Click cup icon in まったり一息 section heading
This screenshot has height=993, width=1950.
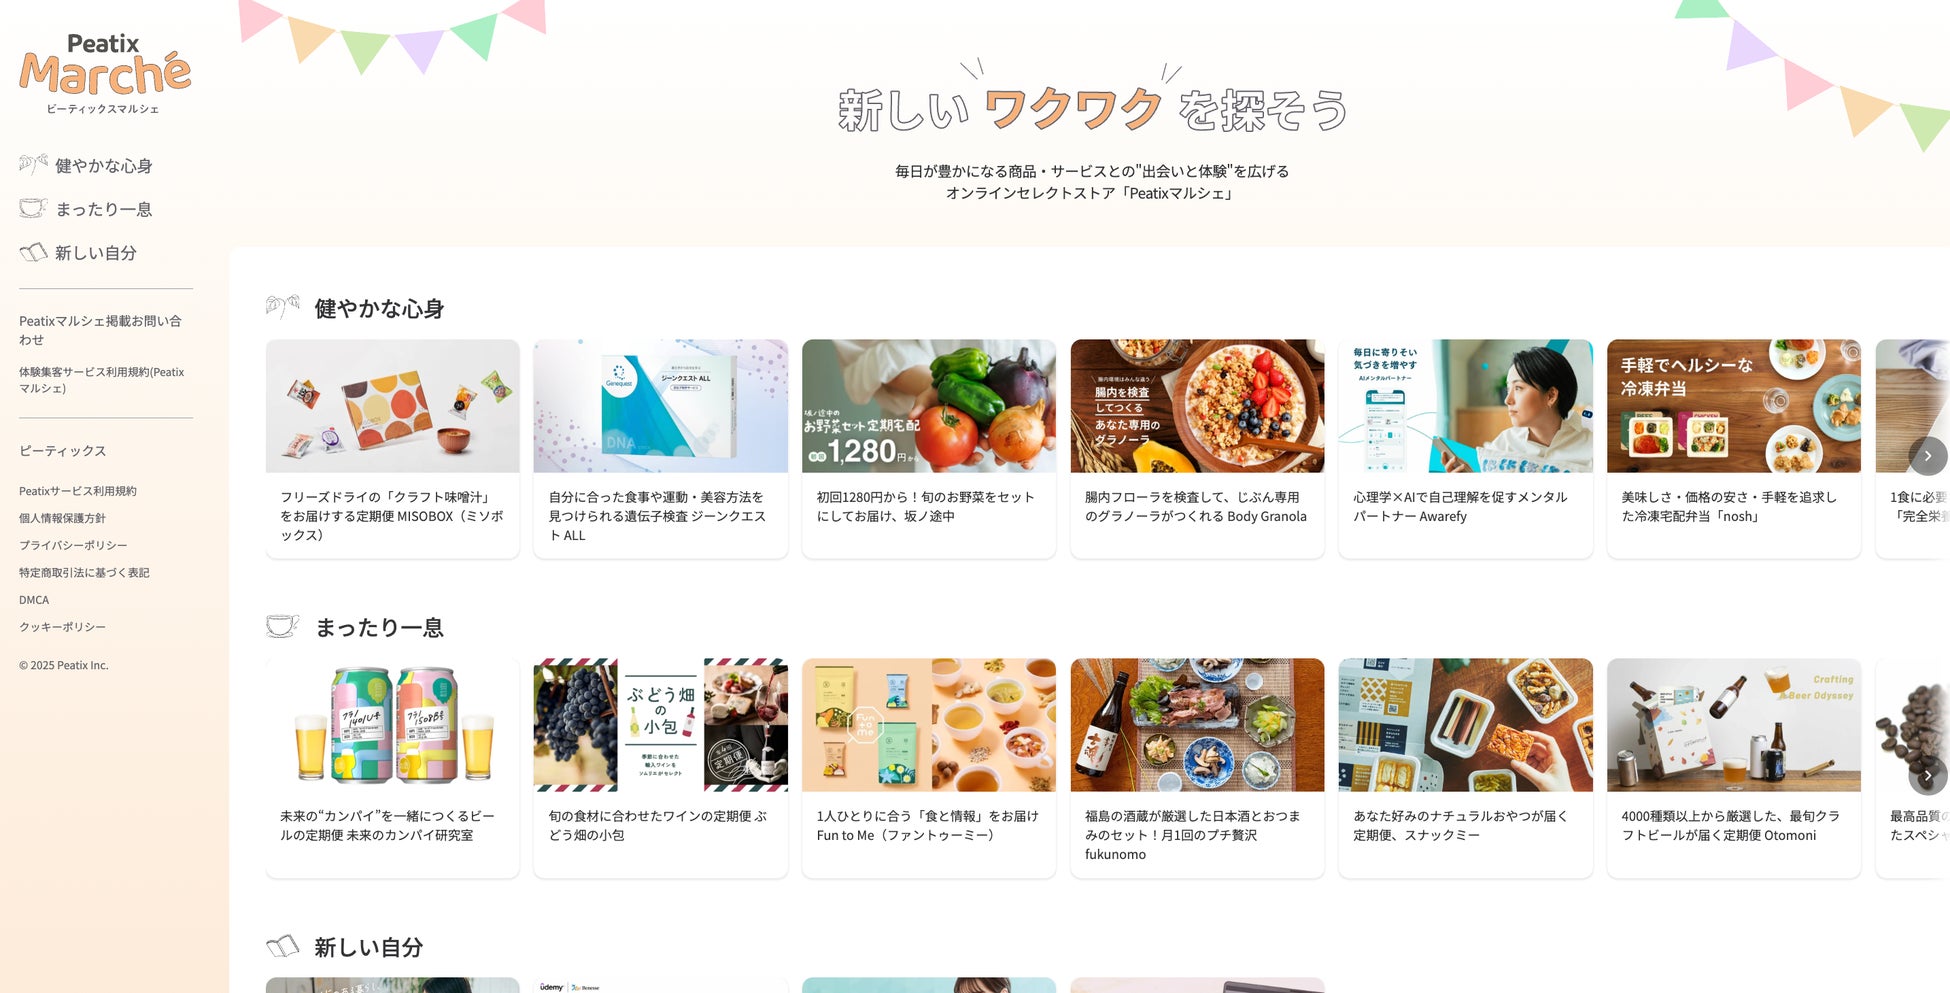tap(283, 627)
